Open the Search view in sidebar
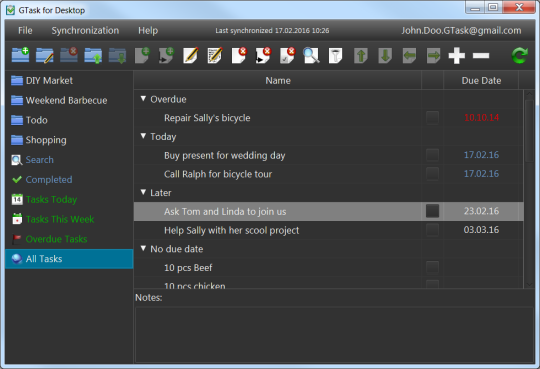540x369 pixels. pyautogui.click(x=69, y=160)
